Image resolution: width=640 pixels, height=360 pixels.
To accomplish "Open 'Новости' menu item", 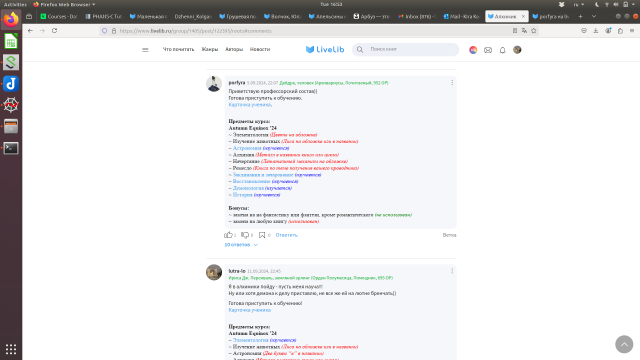I will tap(260, 49).
